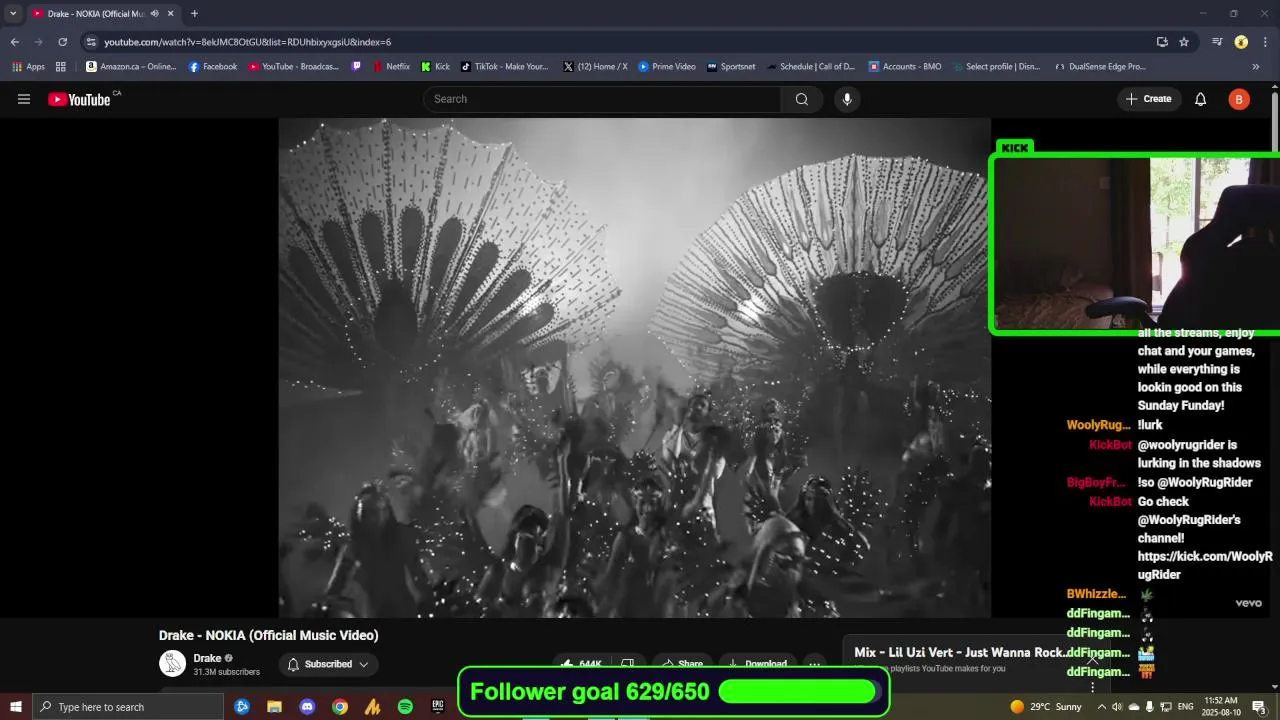Click the YouTube search input field

pos(603,99)
